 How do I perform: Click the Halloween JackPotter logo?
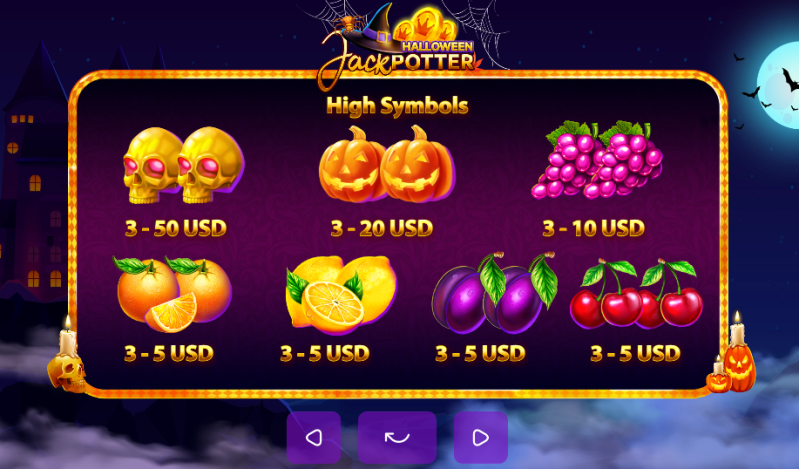tap(399, 43)
